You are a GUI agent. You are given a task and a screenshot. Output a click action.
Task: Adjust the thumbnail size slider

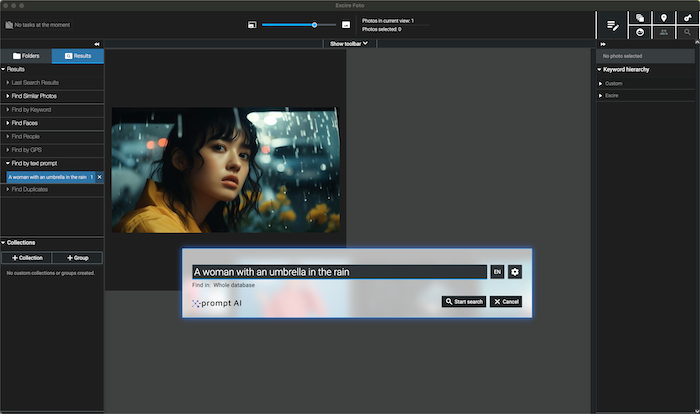[315, 24]
